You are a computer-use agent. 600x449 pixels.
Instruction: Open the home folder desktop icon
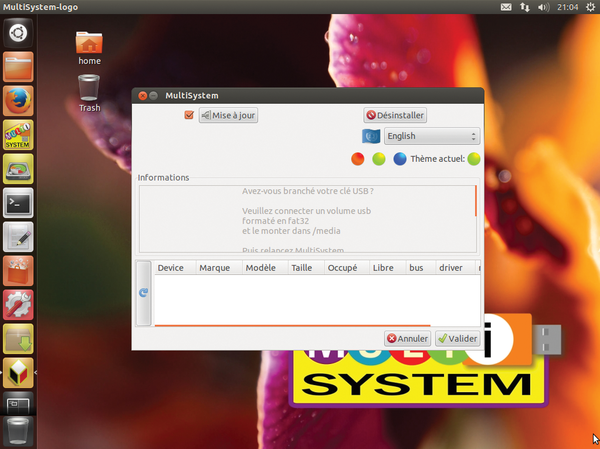[89, 48]
